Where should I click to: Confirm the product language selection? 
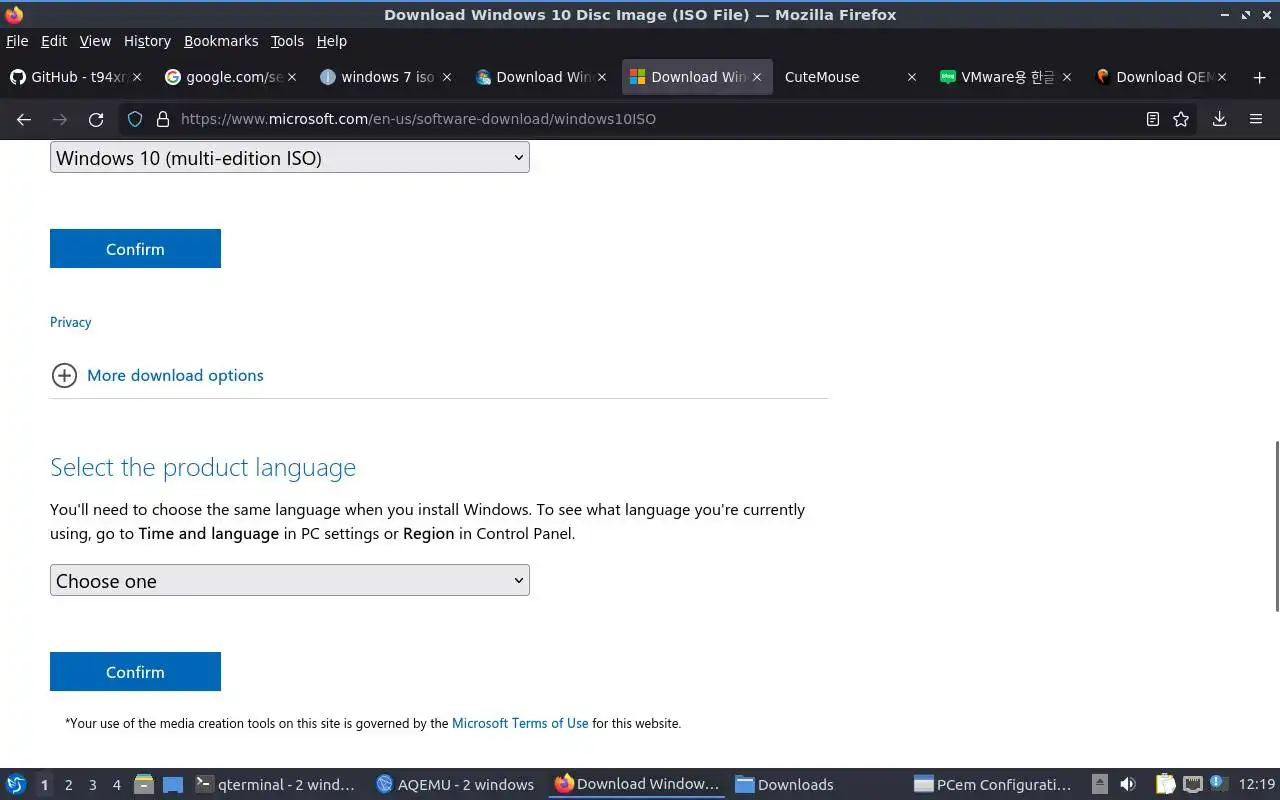(135, 672)
